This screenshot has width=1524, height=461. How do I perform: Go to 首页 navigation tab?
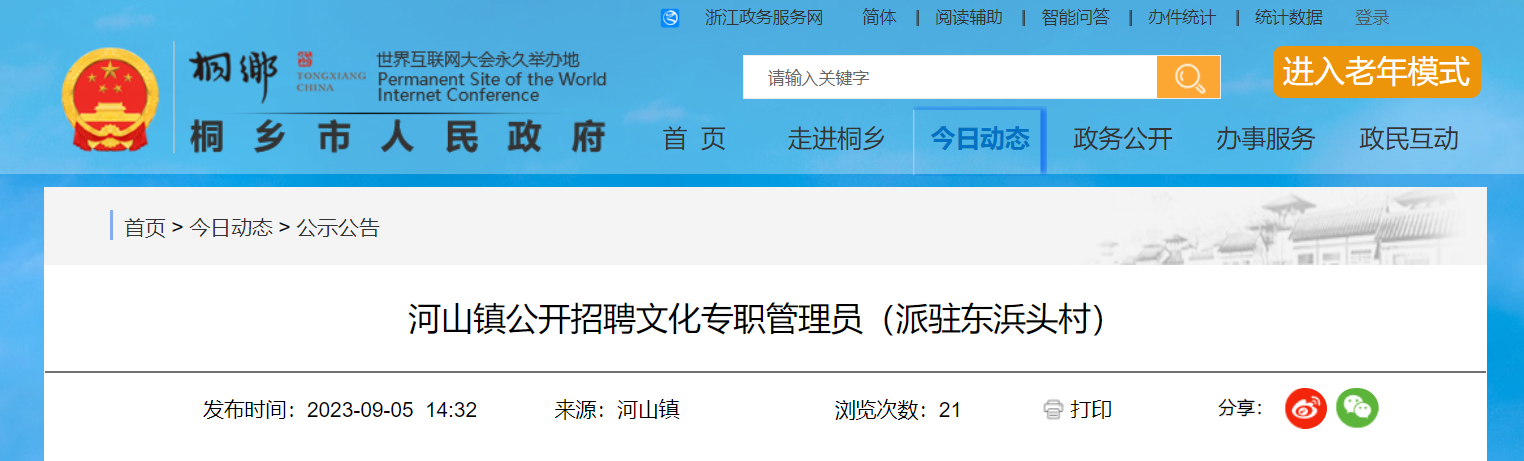(x=694, y=139)
